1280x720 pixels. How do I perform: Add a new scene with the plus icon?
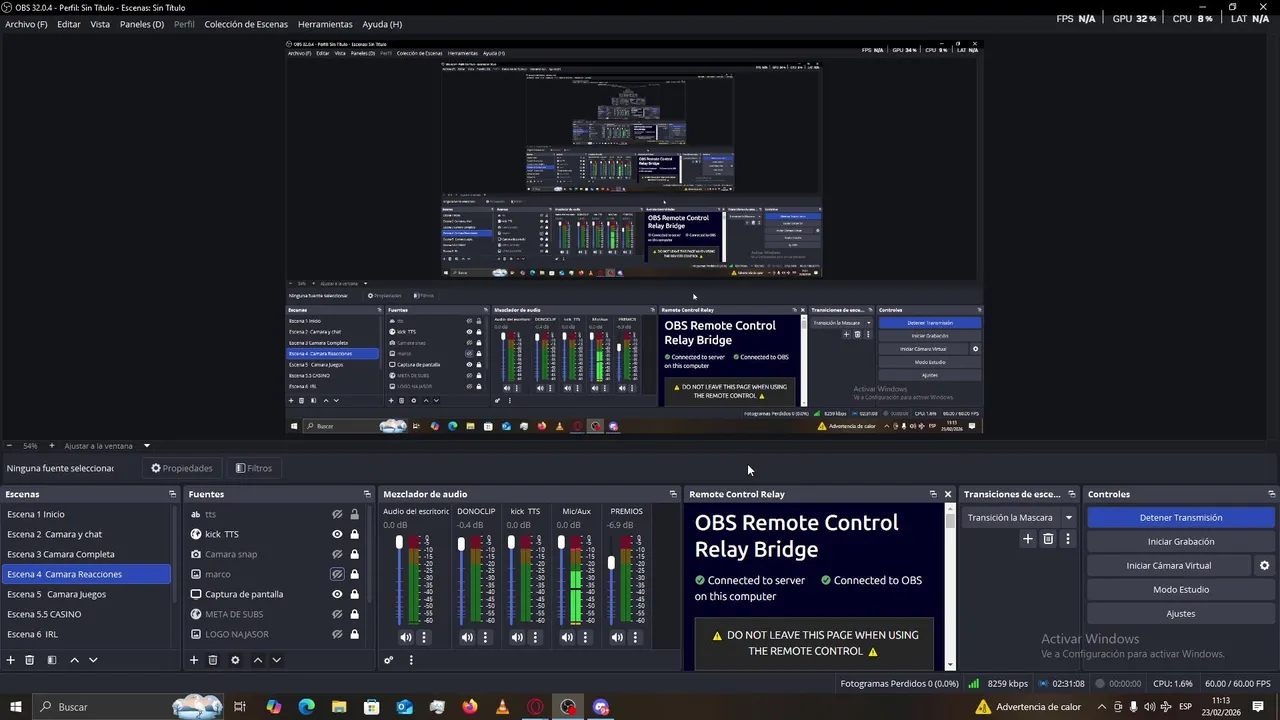[x=11, y=660]
